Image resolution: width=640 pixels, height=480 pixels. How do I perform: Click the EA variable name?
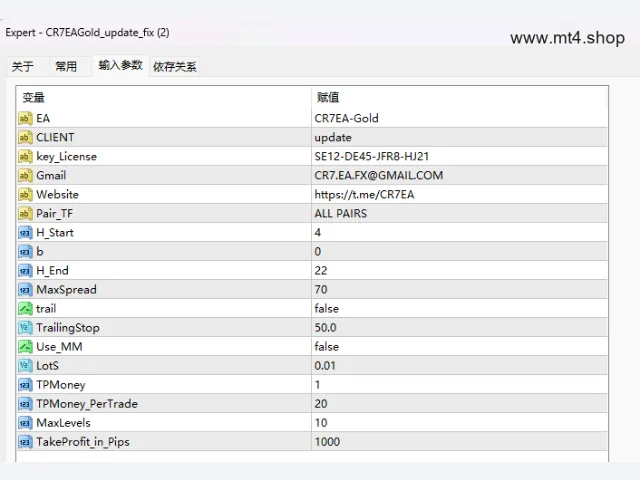[x=43, y=118]
